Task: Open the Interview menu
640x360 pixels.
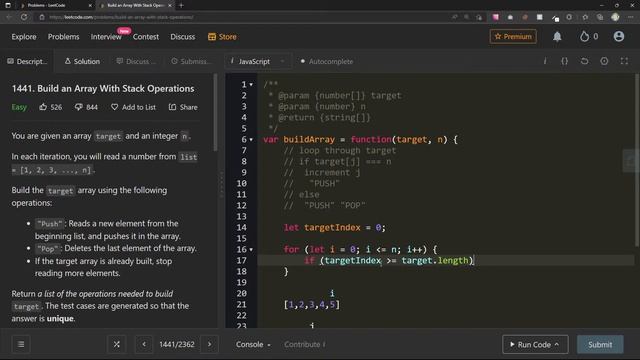Action: pos(106,37)
